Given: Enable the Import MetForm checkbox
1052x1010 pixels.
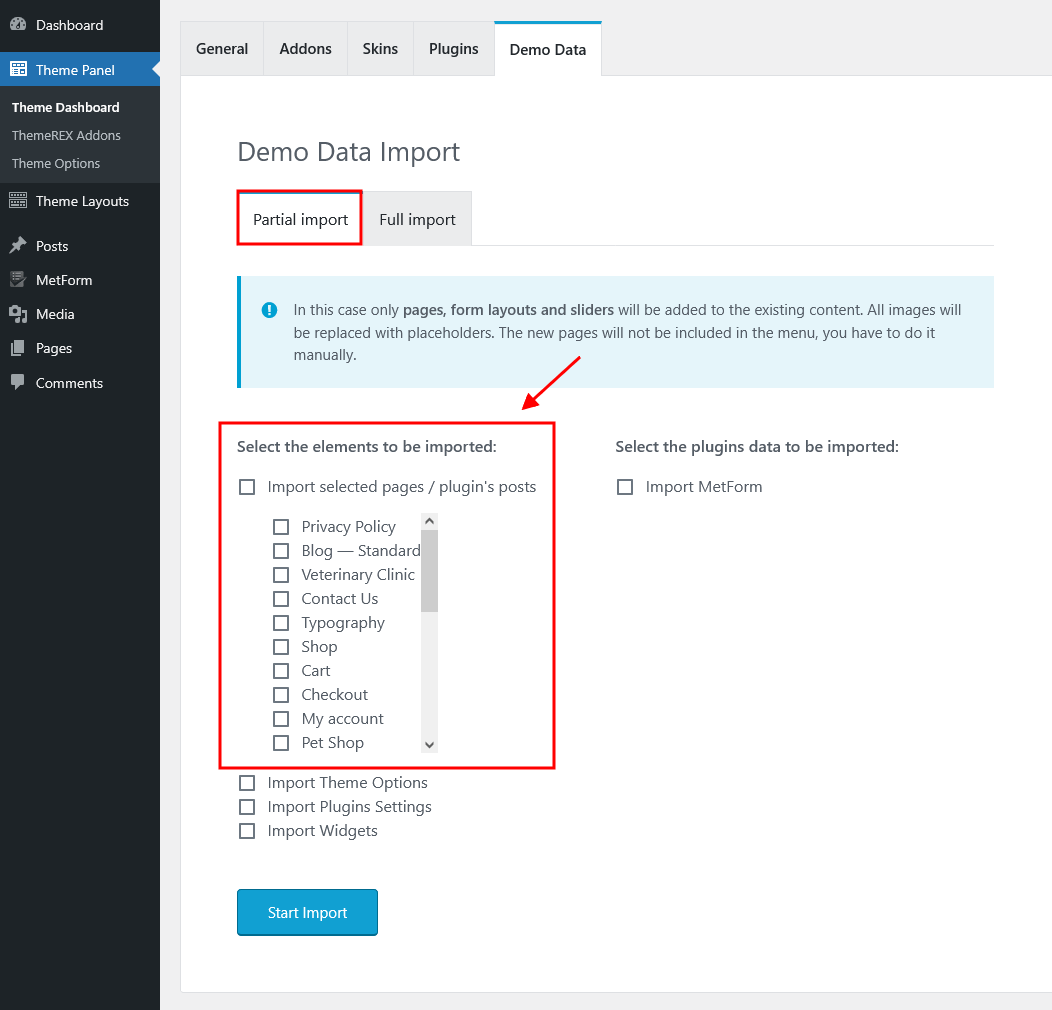Looking at the screenshot, I should 625,487.
